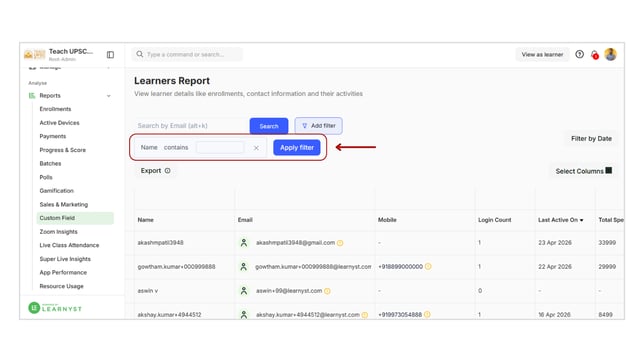The height and width of the screenshot is (362, 644).
Task: Open the user profile avatar
Action: [x=611, y=54]
